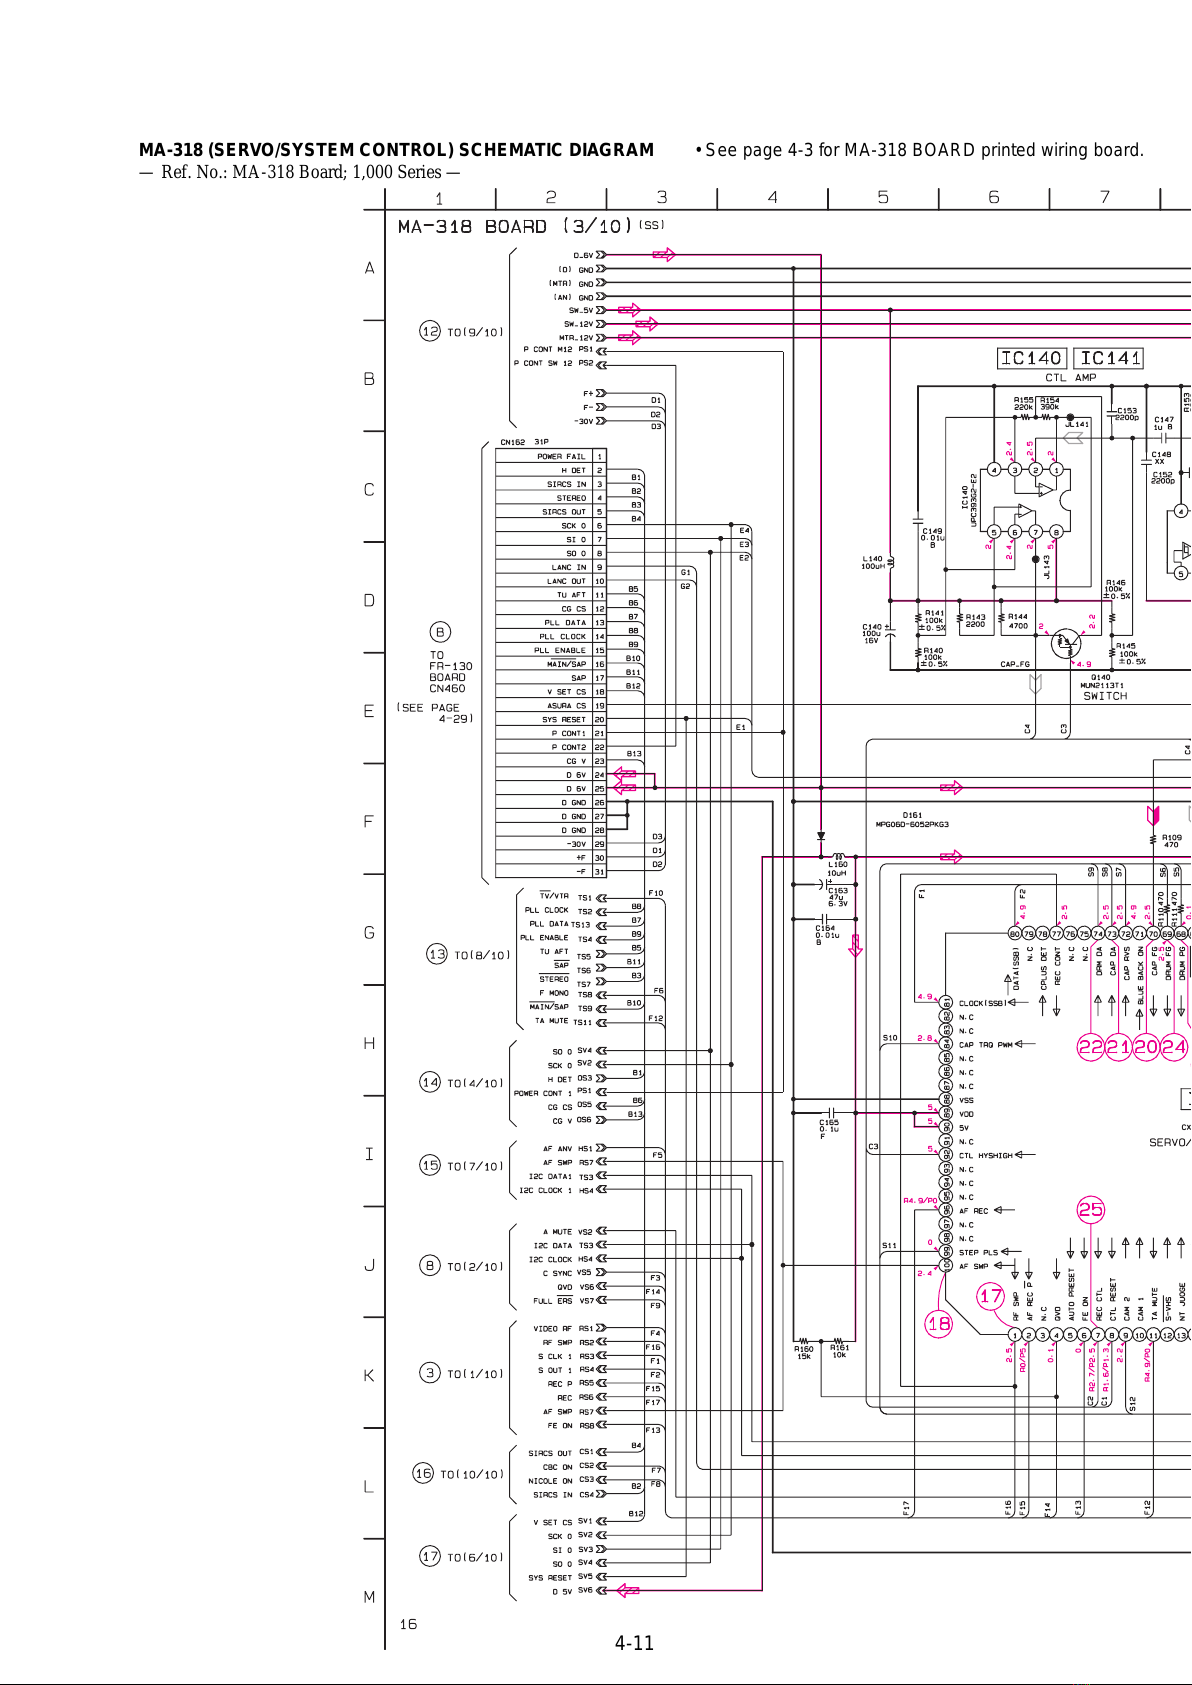
Task: Click the "VIDEO RF" RS1 signal label
Action: tap(553, 1329)
